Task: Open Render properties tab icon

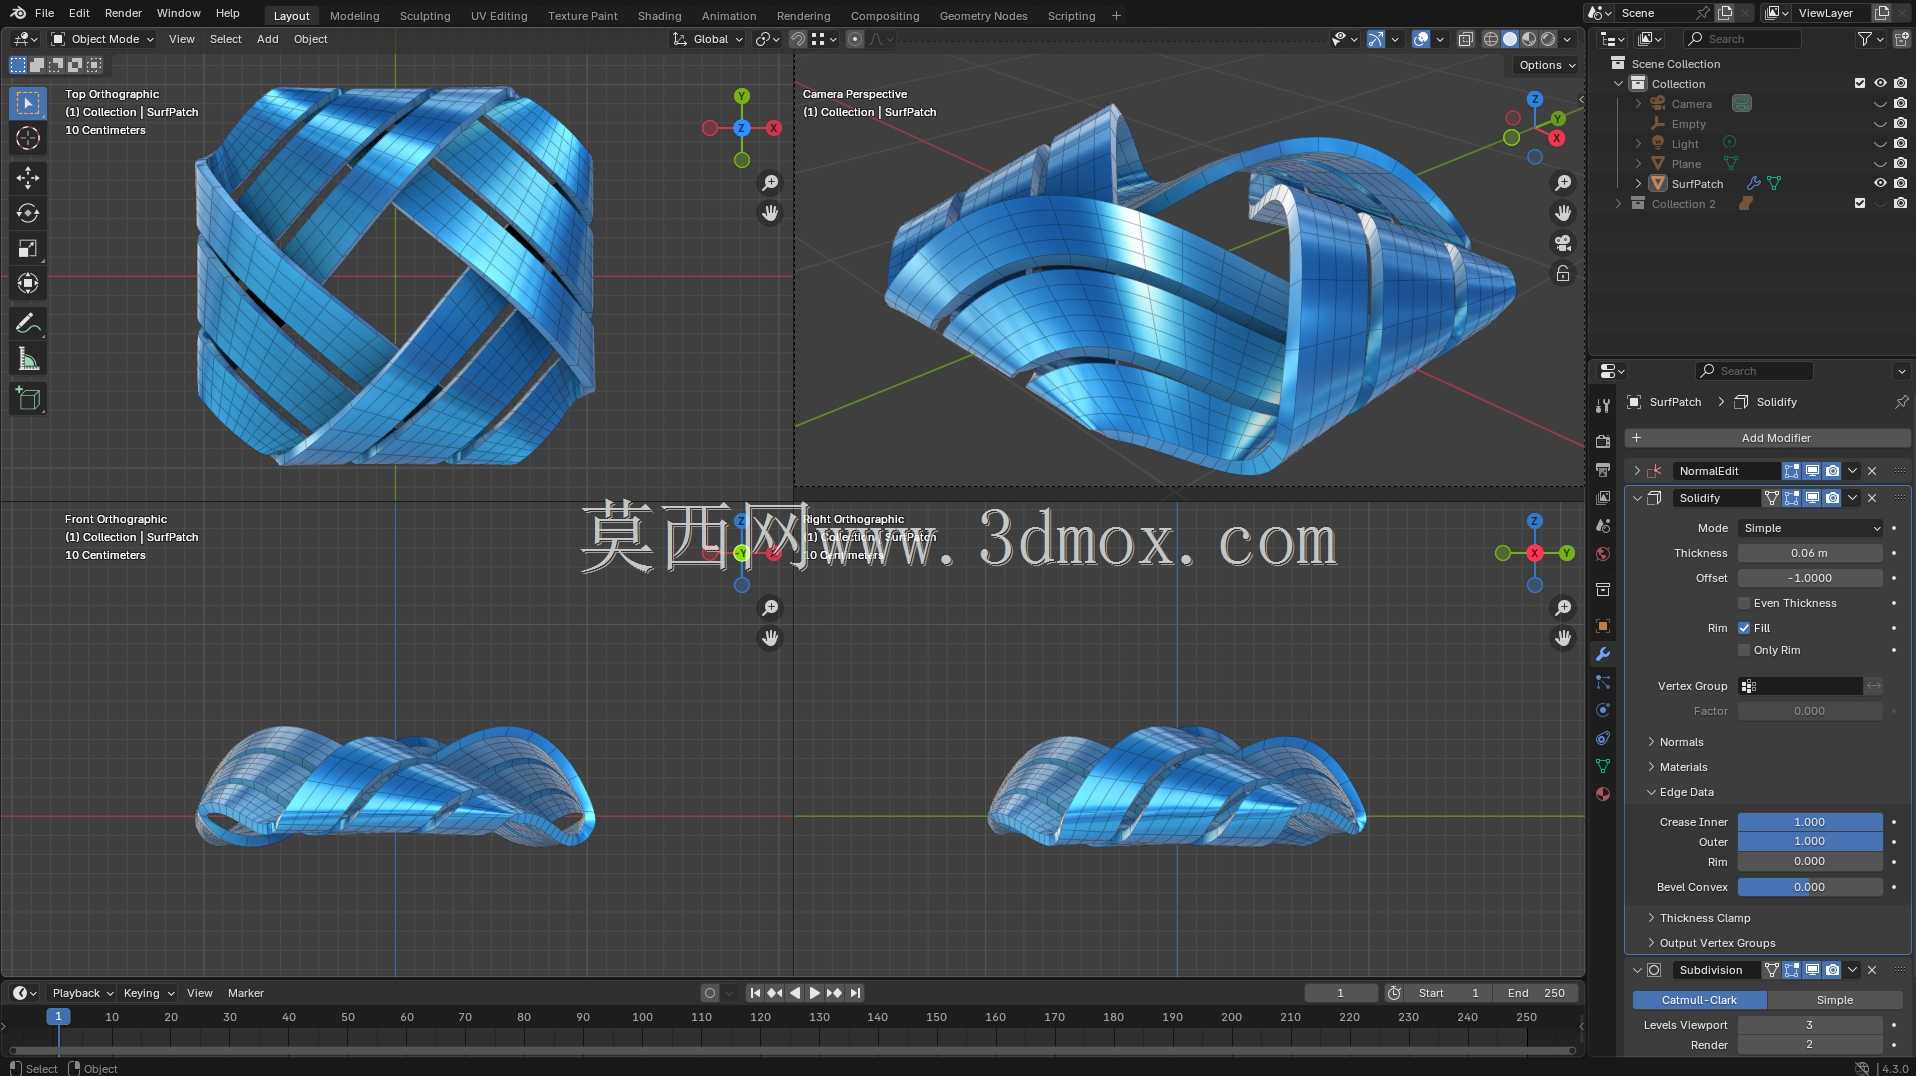Action: point(1603,441)
